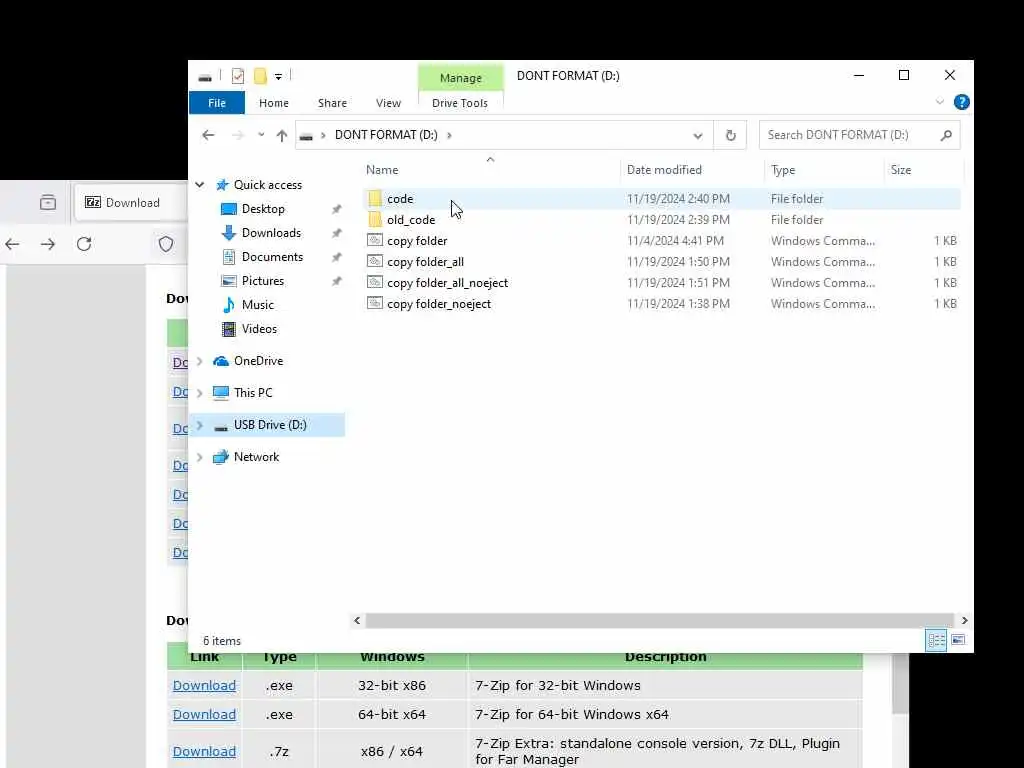Open Videos in Quick access
1024x768 pixels.
259,329
